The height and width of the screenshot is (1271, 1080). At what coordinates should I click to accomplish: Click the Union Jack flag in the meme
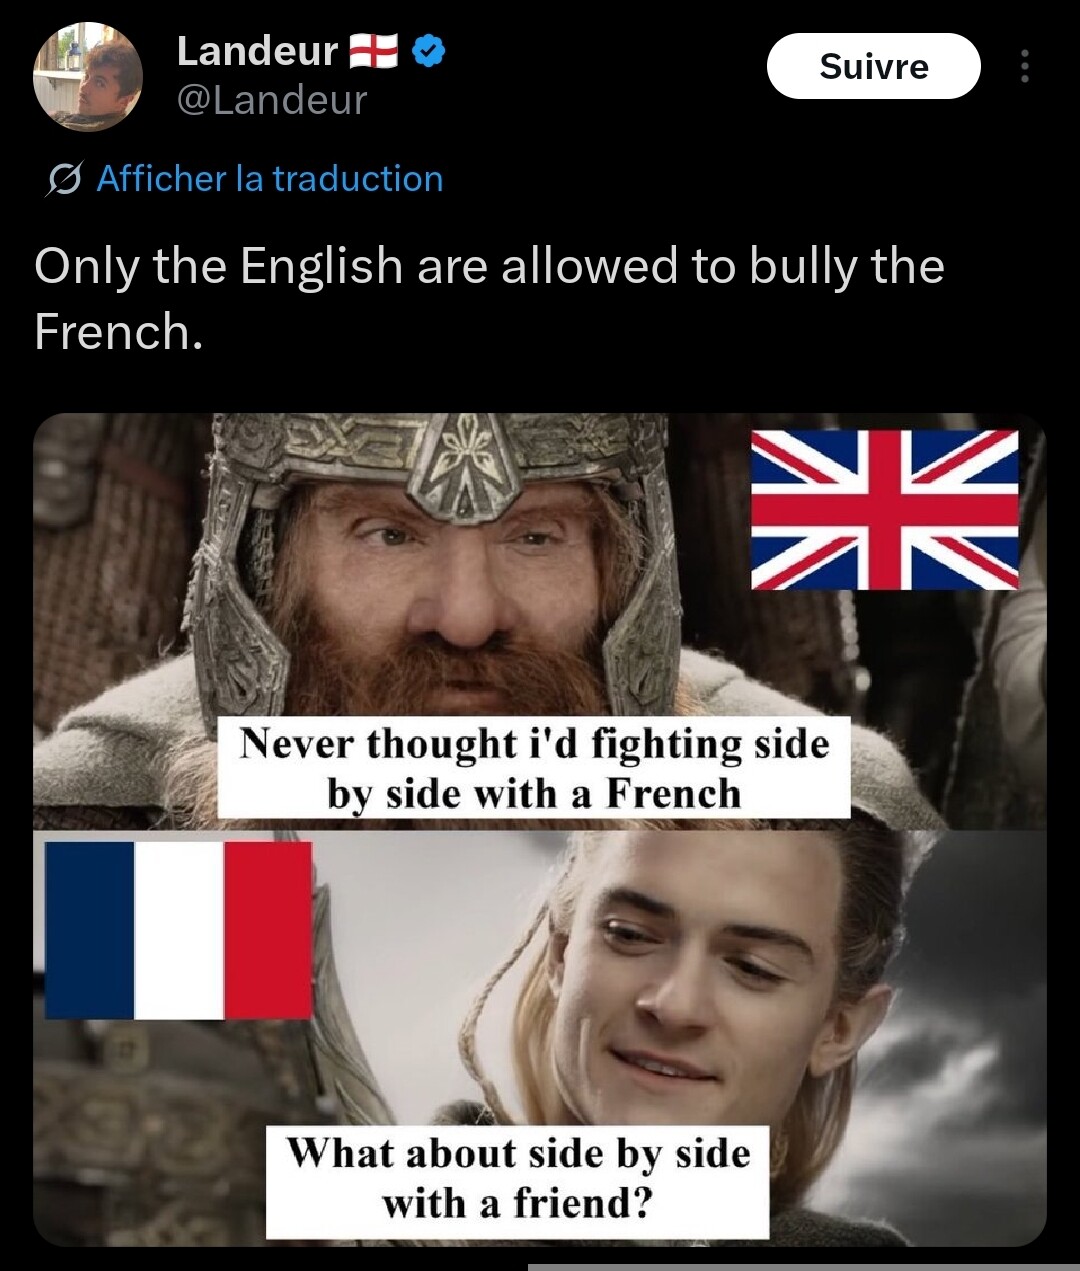point(885,510)
